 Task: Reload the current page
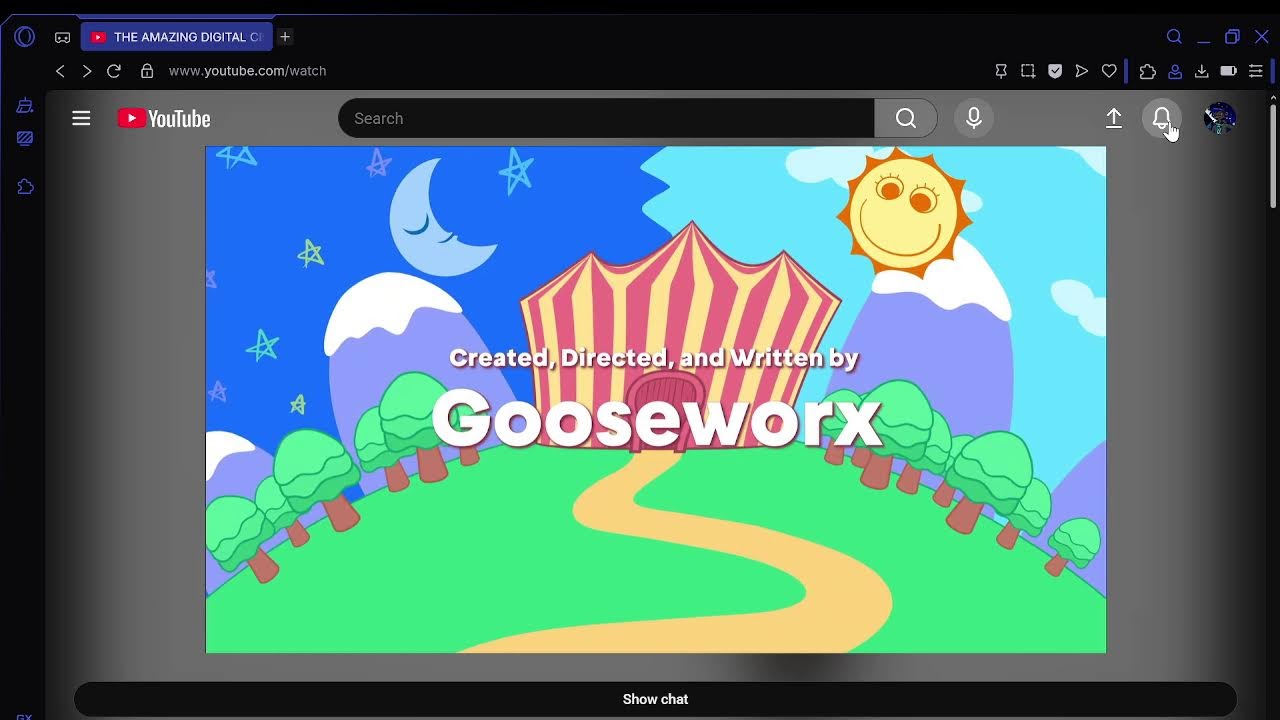coord(114,71)
